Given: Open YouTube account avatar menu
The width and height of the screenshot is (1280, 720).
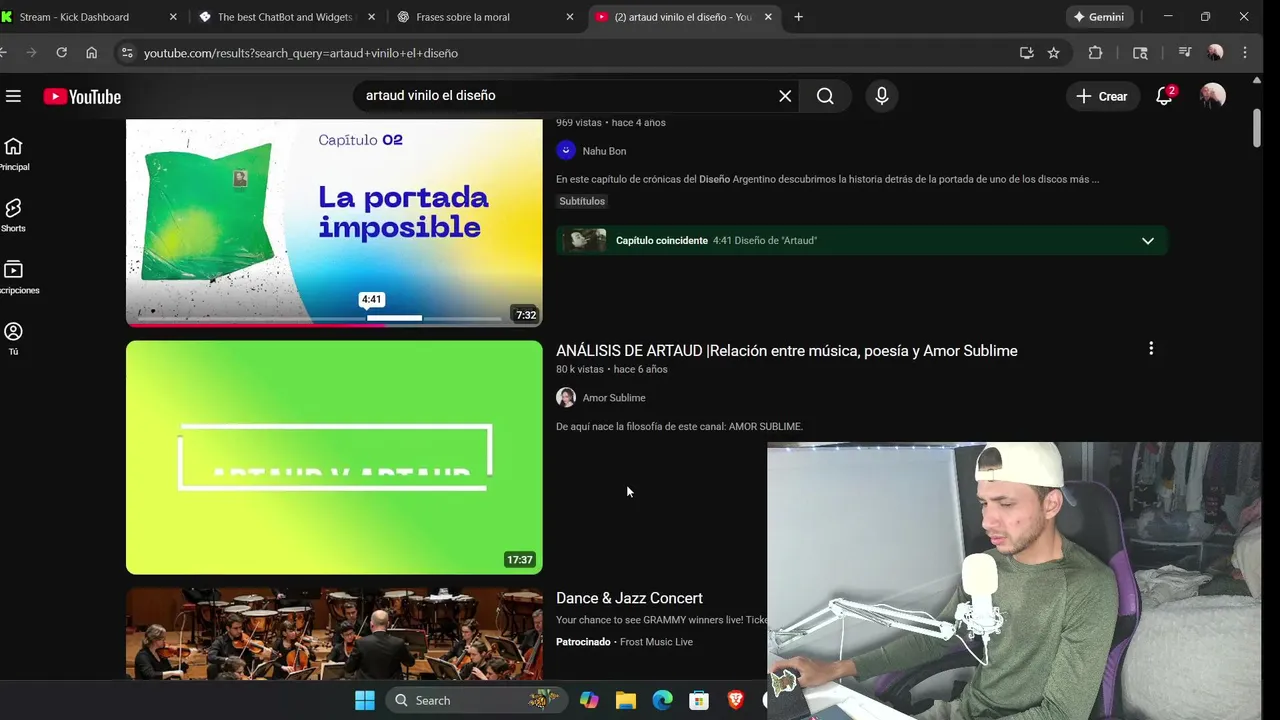Looking at the screenshot, I should click(x=1213, y=96).
